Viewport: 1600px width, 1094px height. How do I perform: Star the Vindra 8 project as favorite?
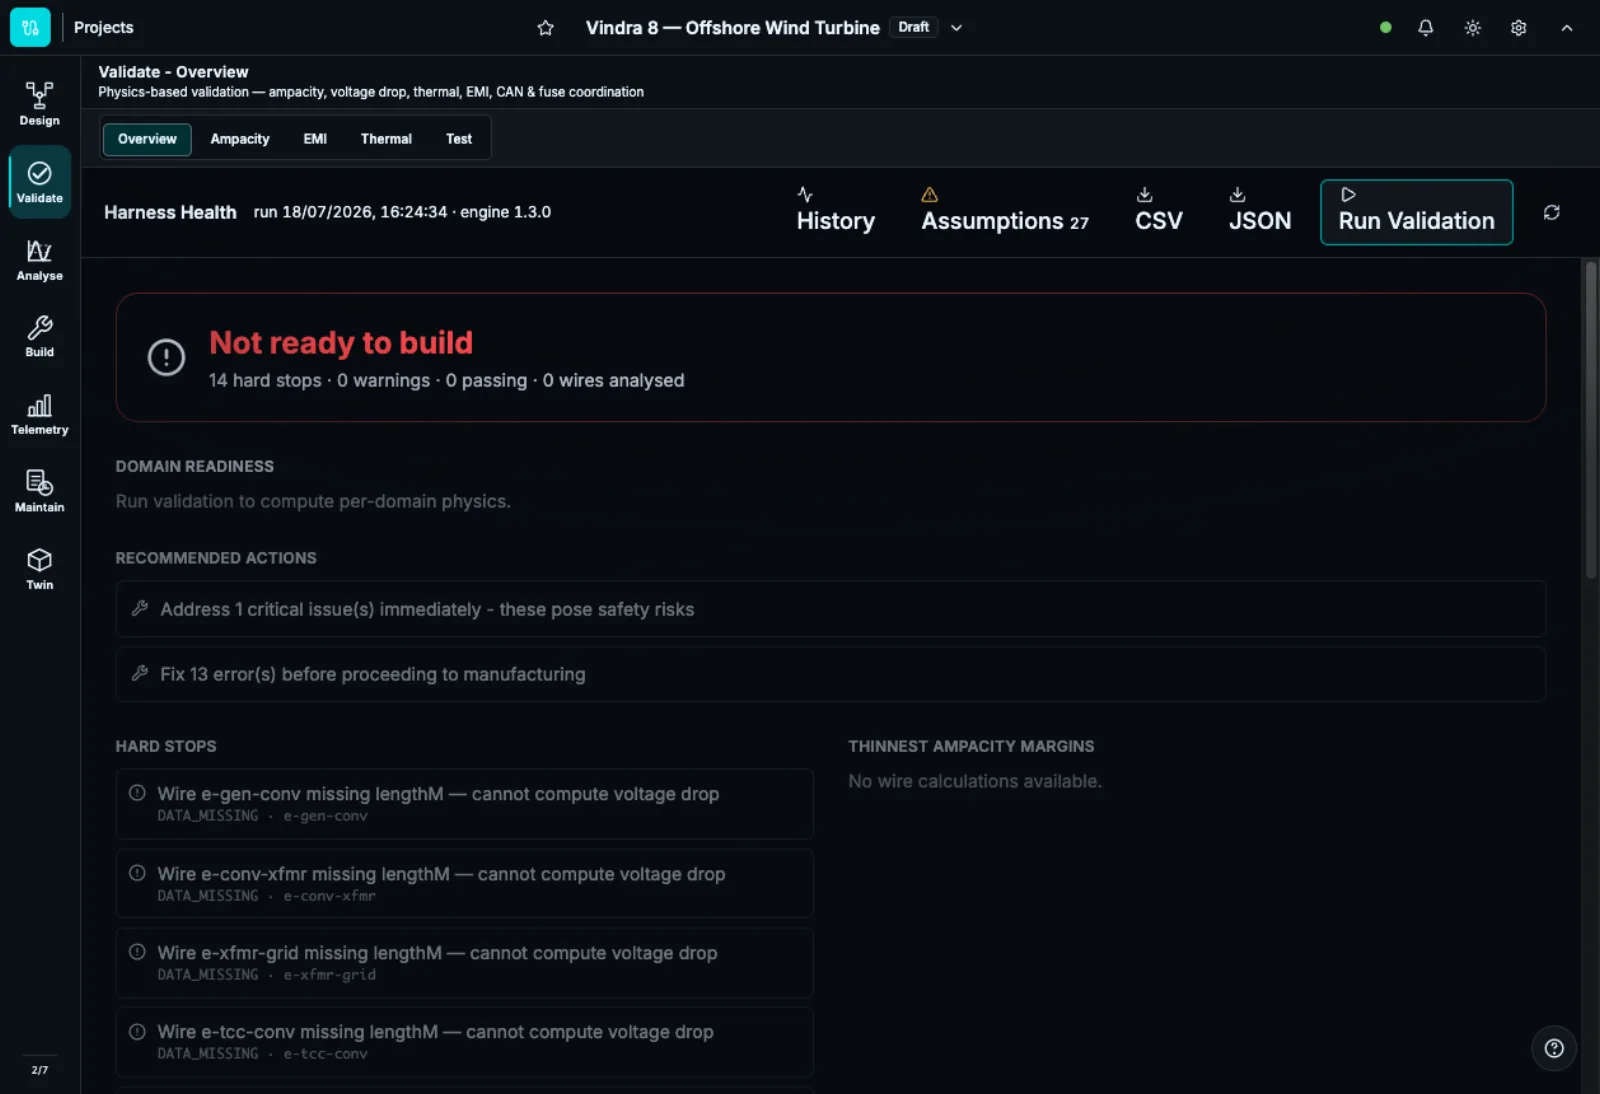545,28
